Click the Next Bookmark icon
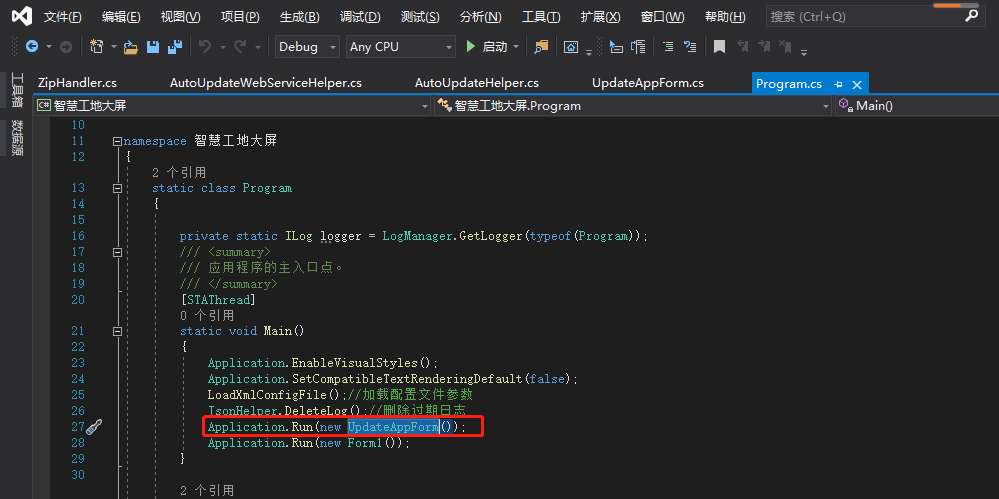The height and width of the screenshot is (499, 999). coord(764,47)
